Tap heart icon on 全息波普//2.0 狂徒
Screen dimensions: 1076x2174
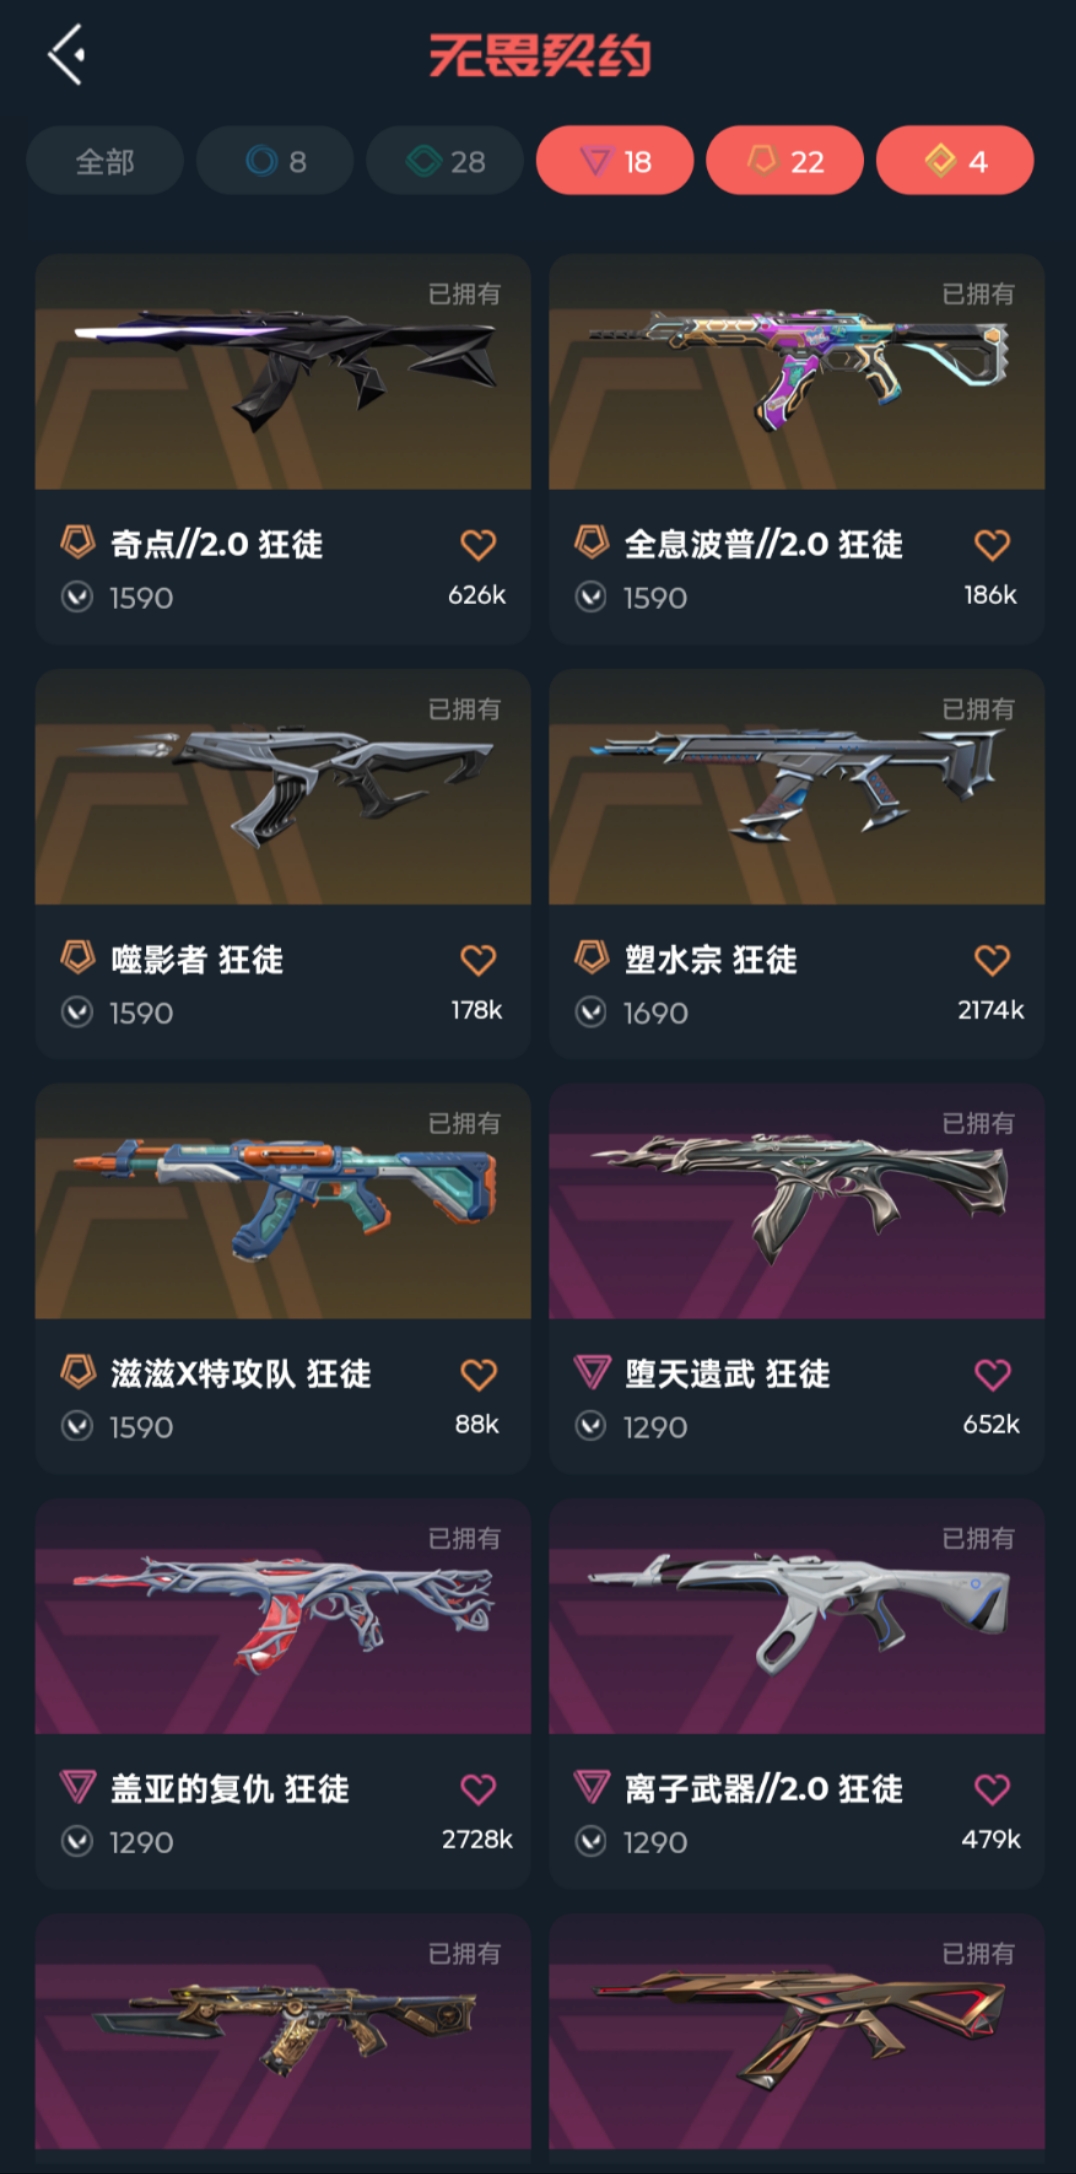tap(992, 545)
